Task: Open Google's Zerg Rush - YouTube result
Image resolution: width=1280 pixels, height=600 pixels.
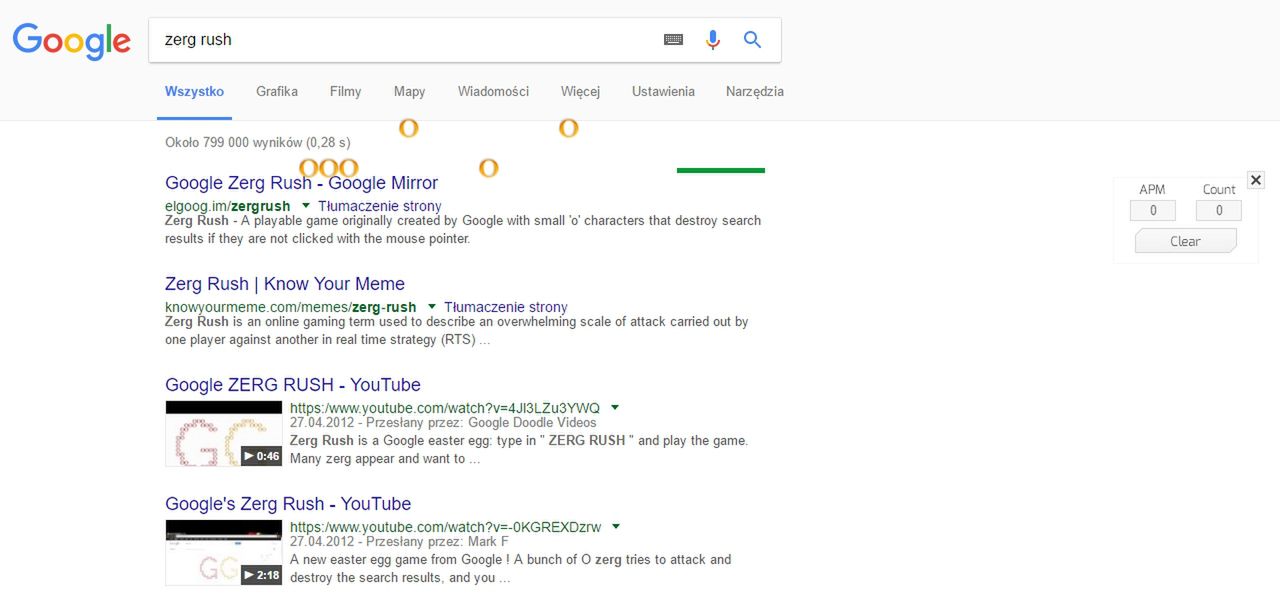Action: coord(288,504)
